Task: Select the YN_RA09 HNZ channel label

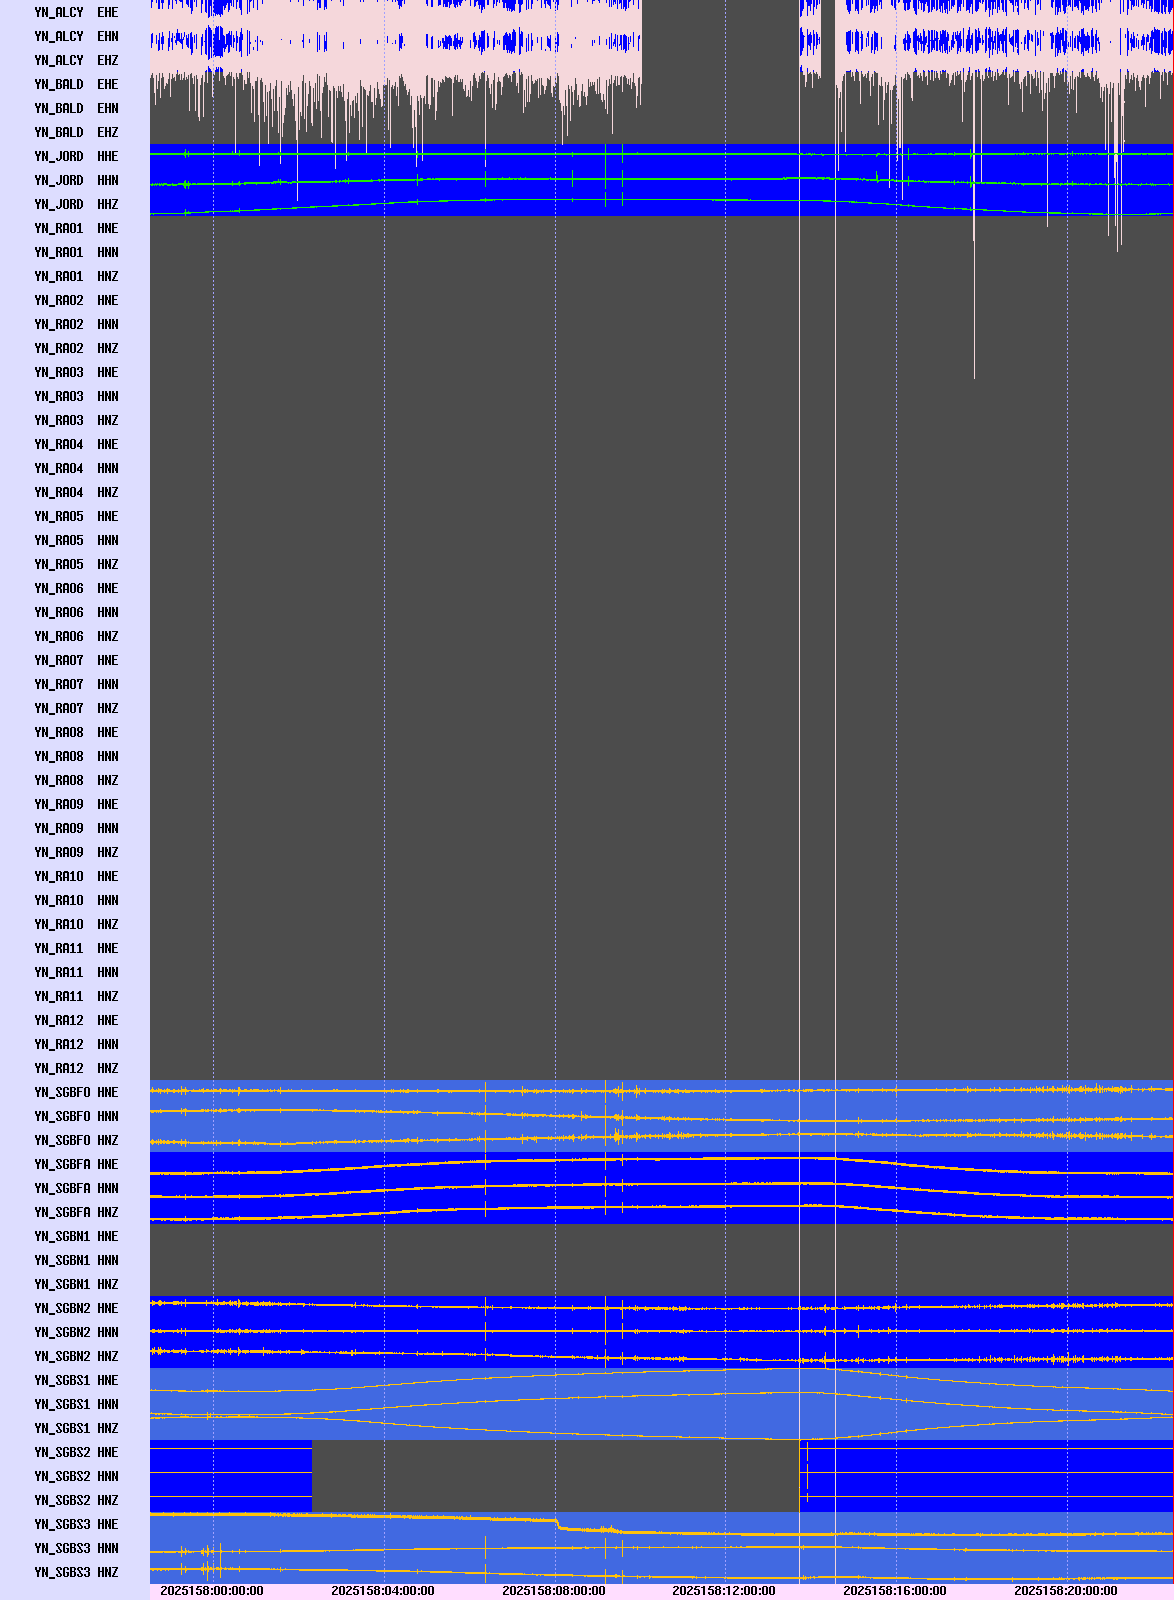Action: click(76, 852)
